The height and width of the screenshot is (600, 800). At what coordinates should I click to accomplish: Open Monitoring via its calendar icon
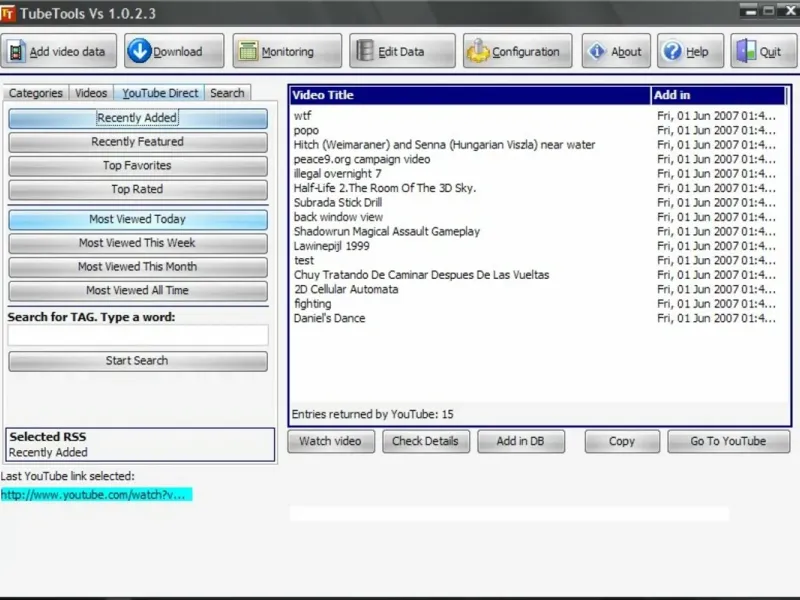(248, 52)
